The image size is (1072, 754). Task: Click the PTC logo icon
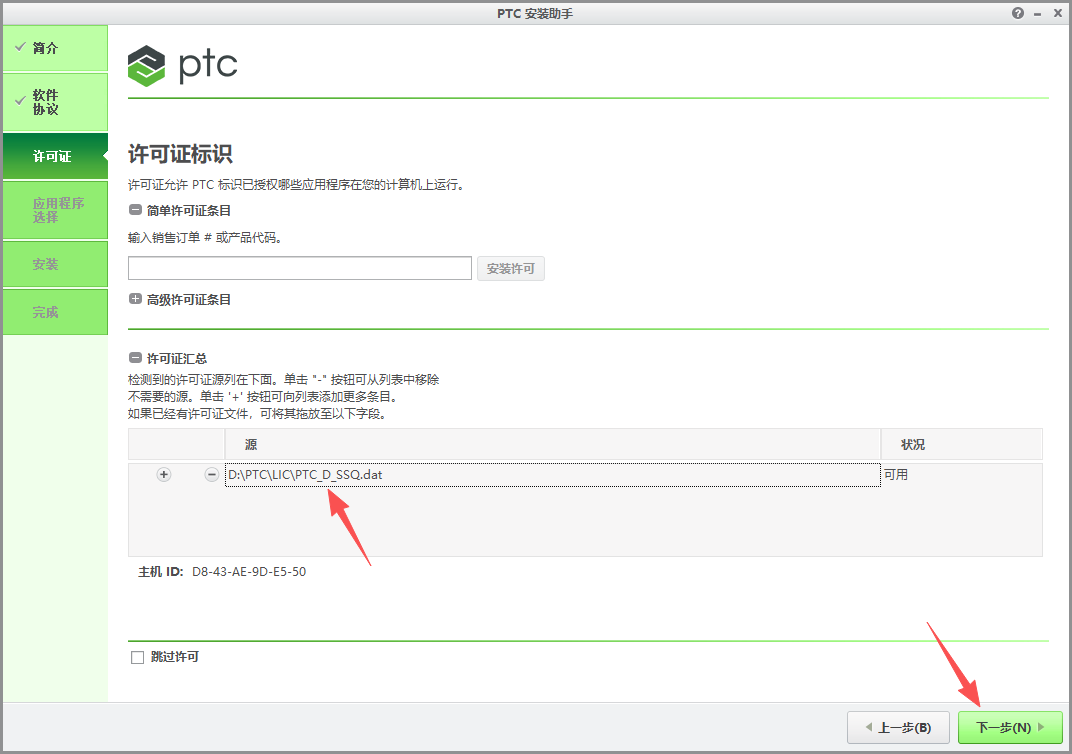(146, 66)
